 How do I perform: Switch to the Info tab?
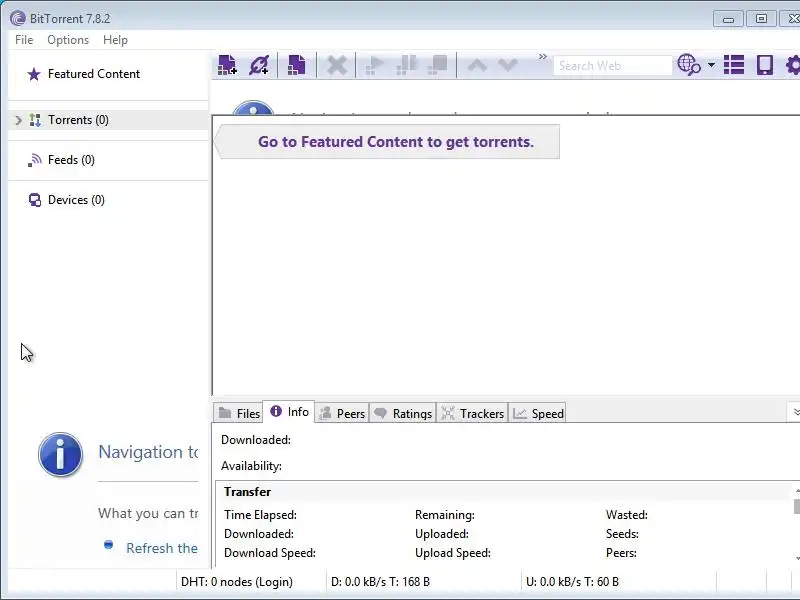(289, 412)
